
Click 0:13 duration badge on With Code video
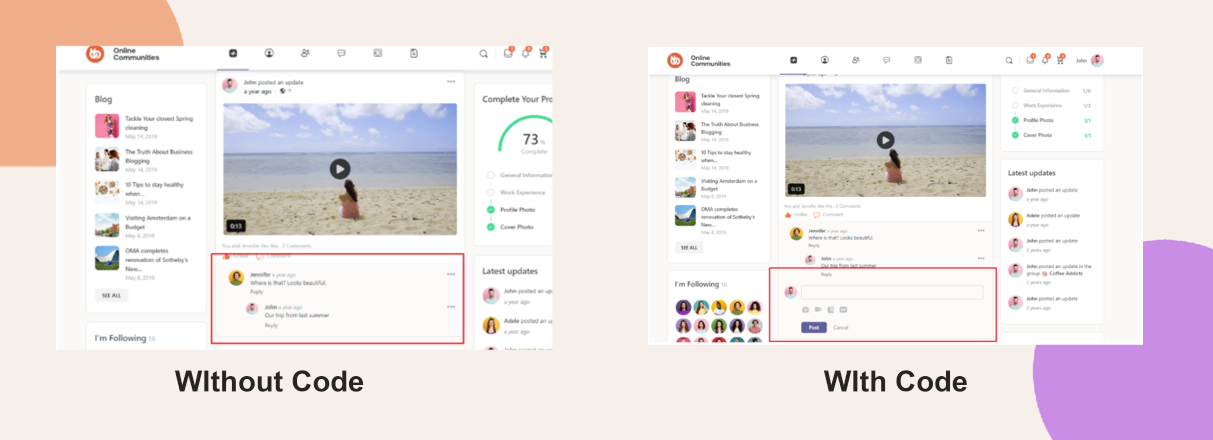pos(796,188)
